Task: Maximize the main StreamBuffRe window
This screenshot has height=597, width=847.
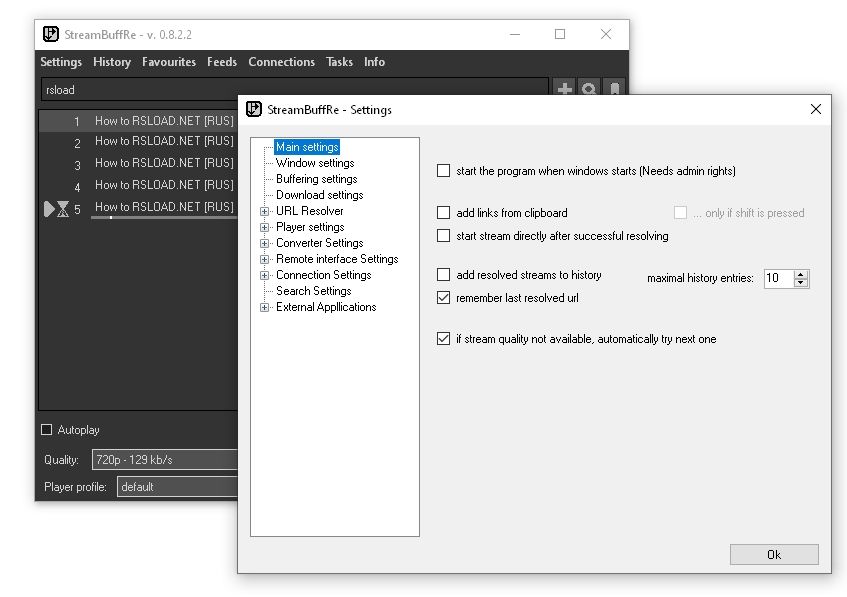Action: (560, 34)
